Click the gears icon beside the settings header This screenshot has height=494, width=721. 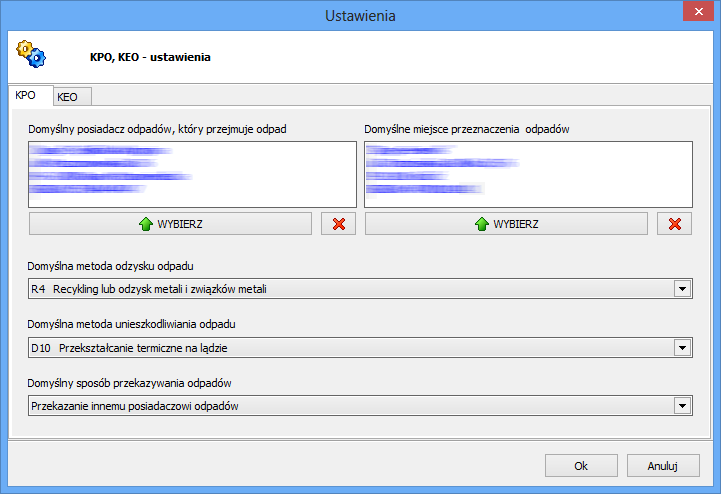(31, 54)
